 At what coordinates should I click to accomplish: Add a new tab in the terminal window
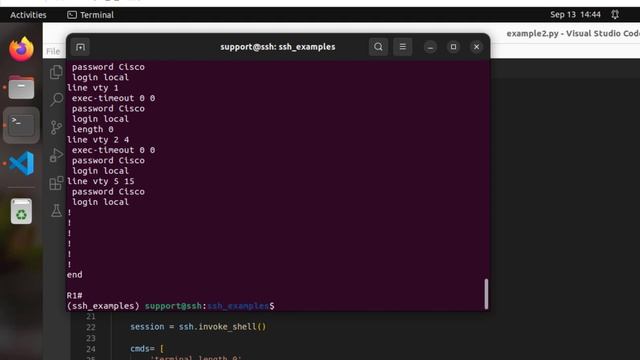click(x=80, y=47)
